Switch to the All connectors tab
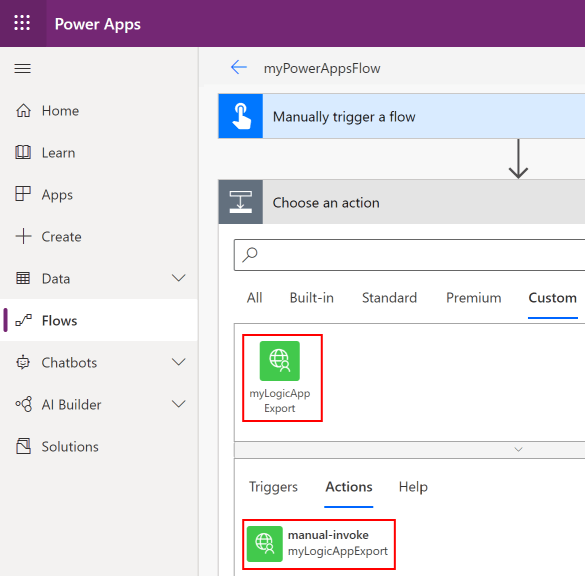 [254, 298]
